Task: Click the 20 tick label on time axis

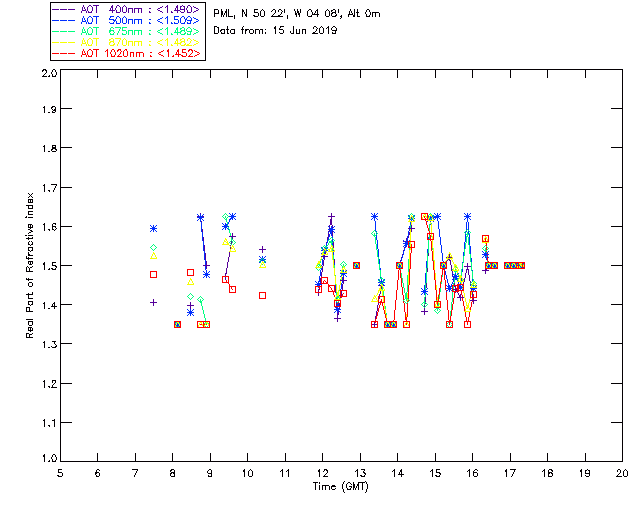Action: [622, 474]
